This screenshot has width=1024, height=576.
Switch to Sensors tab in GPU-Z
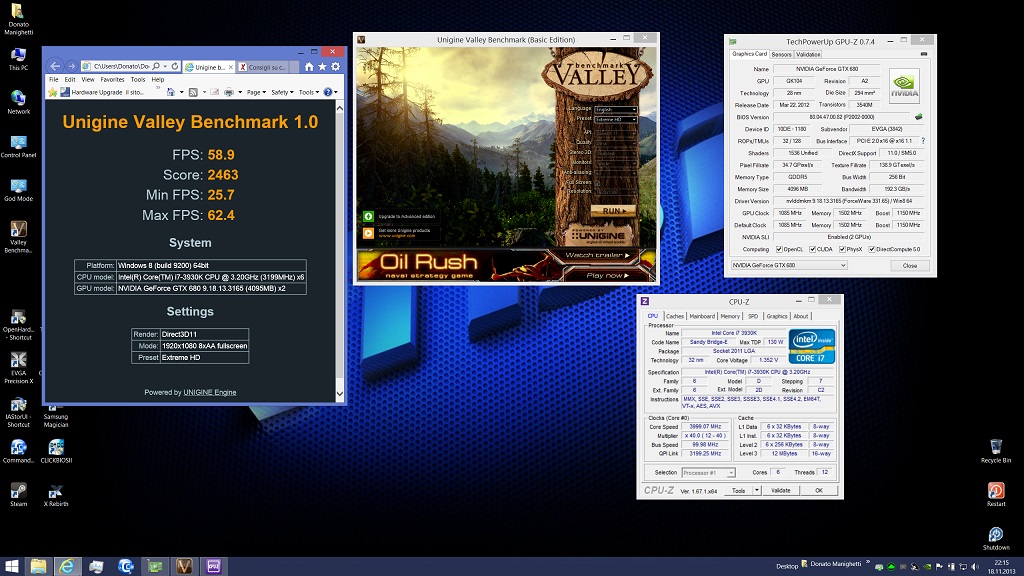781,54
